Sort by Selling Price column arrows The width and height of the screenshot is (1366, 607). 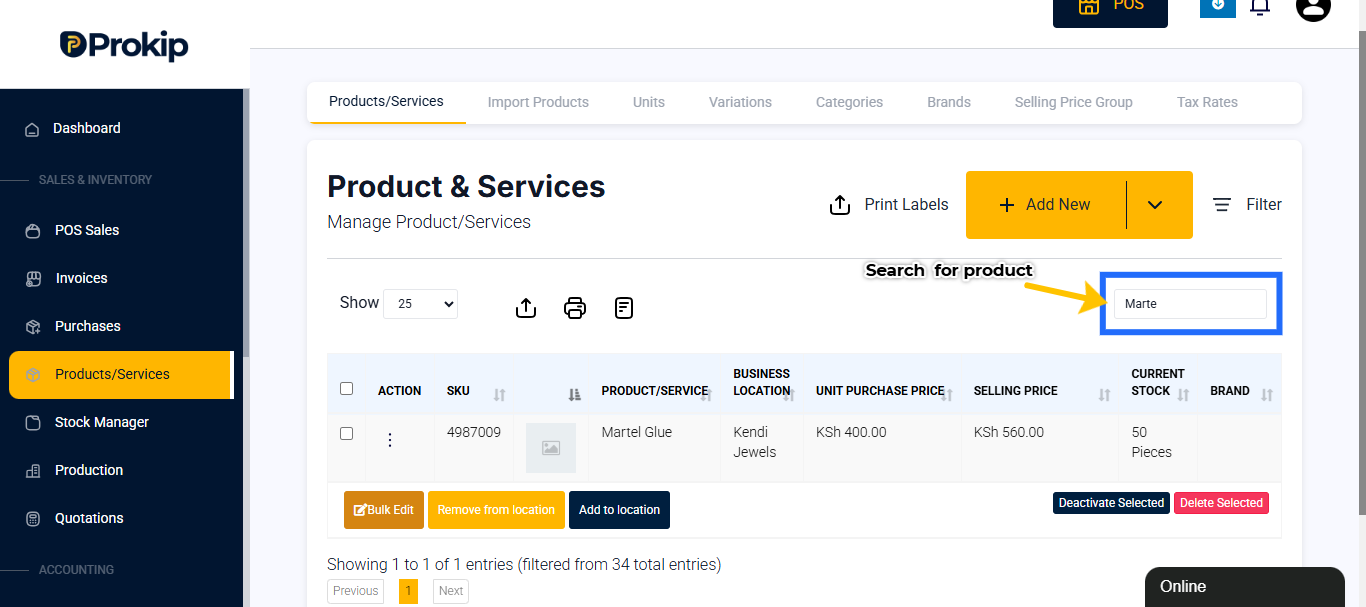click(1105, 395)
